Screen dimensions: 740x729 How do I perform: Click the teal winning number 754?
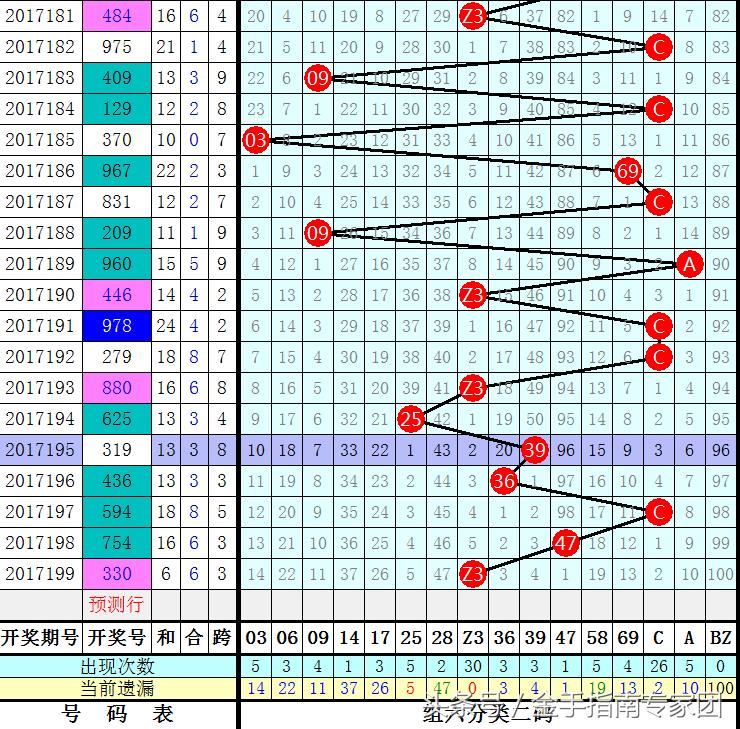(117, 543)
